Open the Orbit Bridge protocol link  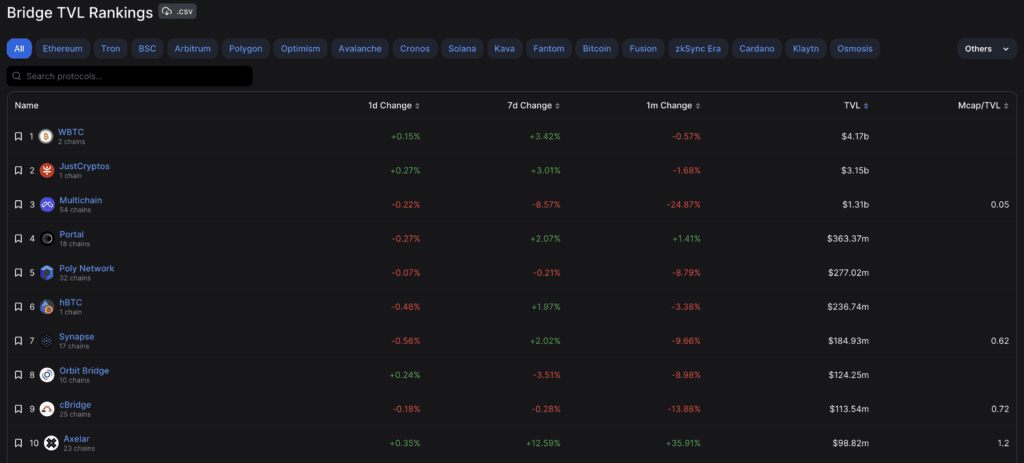(x=84, y=370)
